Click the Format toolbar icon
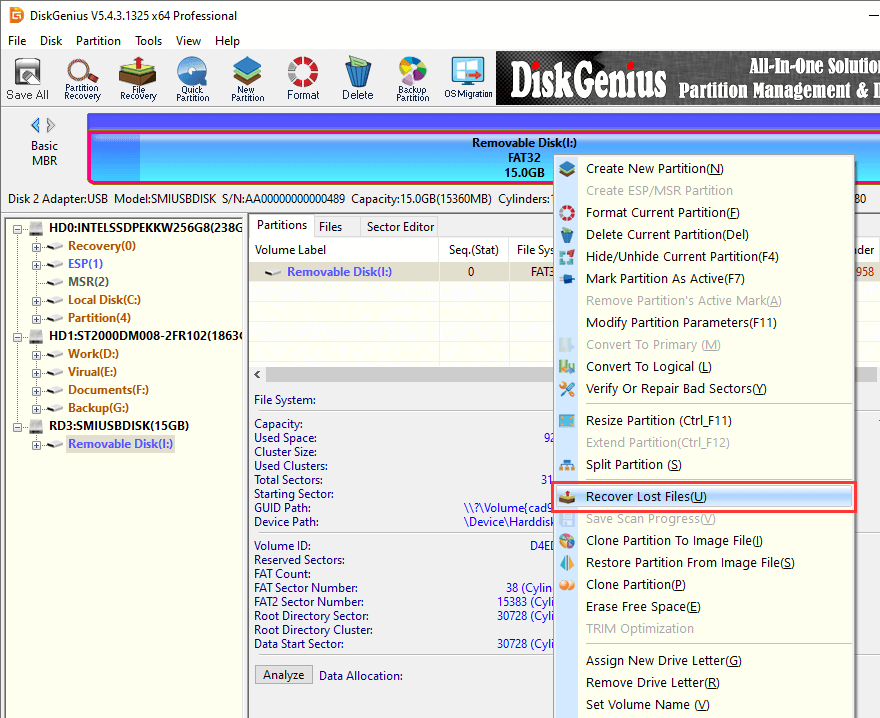Image resolution: width=880 pixels, height=718 pixels. 303,78
